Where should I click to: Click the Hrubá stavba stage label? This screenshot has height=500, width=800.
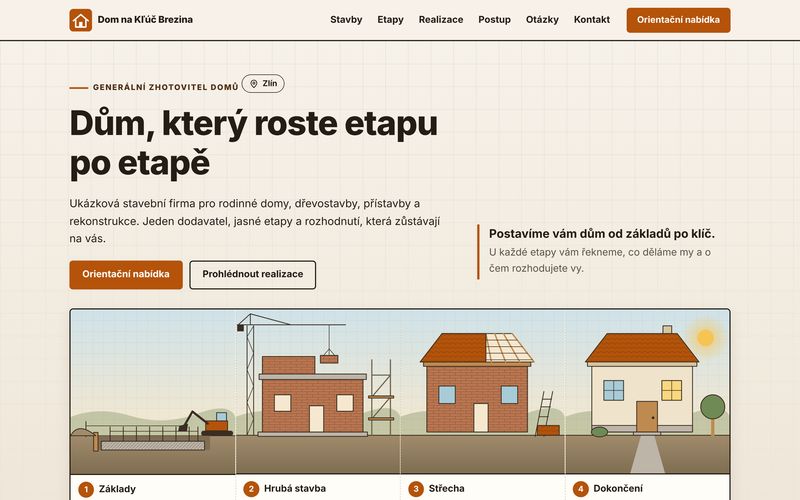point(294,488)
